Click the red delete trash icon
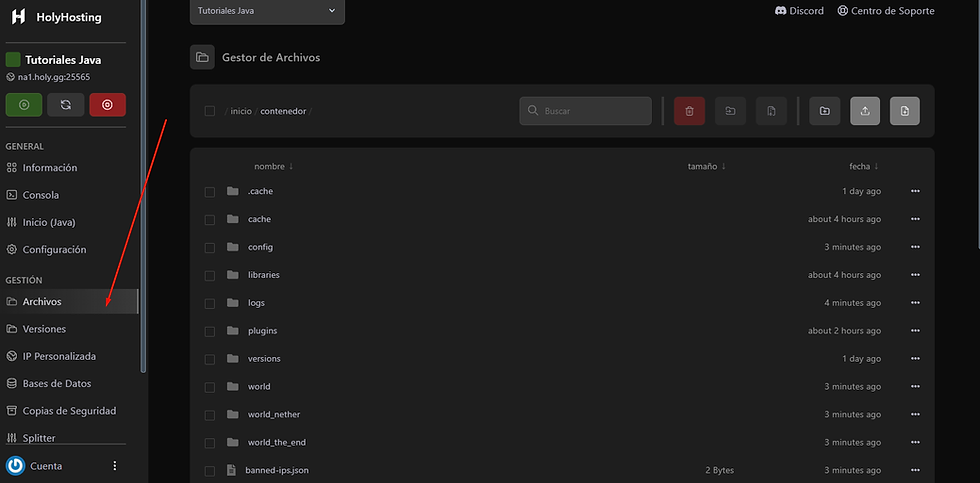 pos(689,111)
